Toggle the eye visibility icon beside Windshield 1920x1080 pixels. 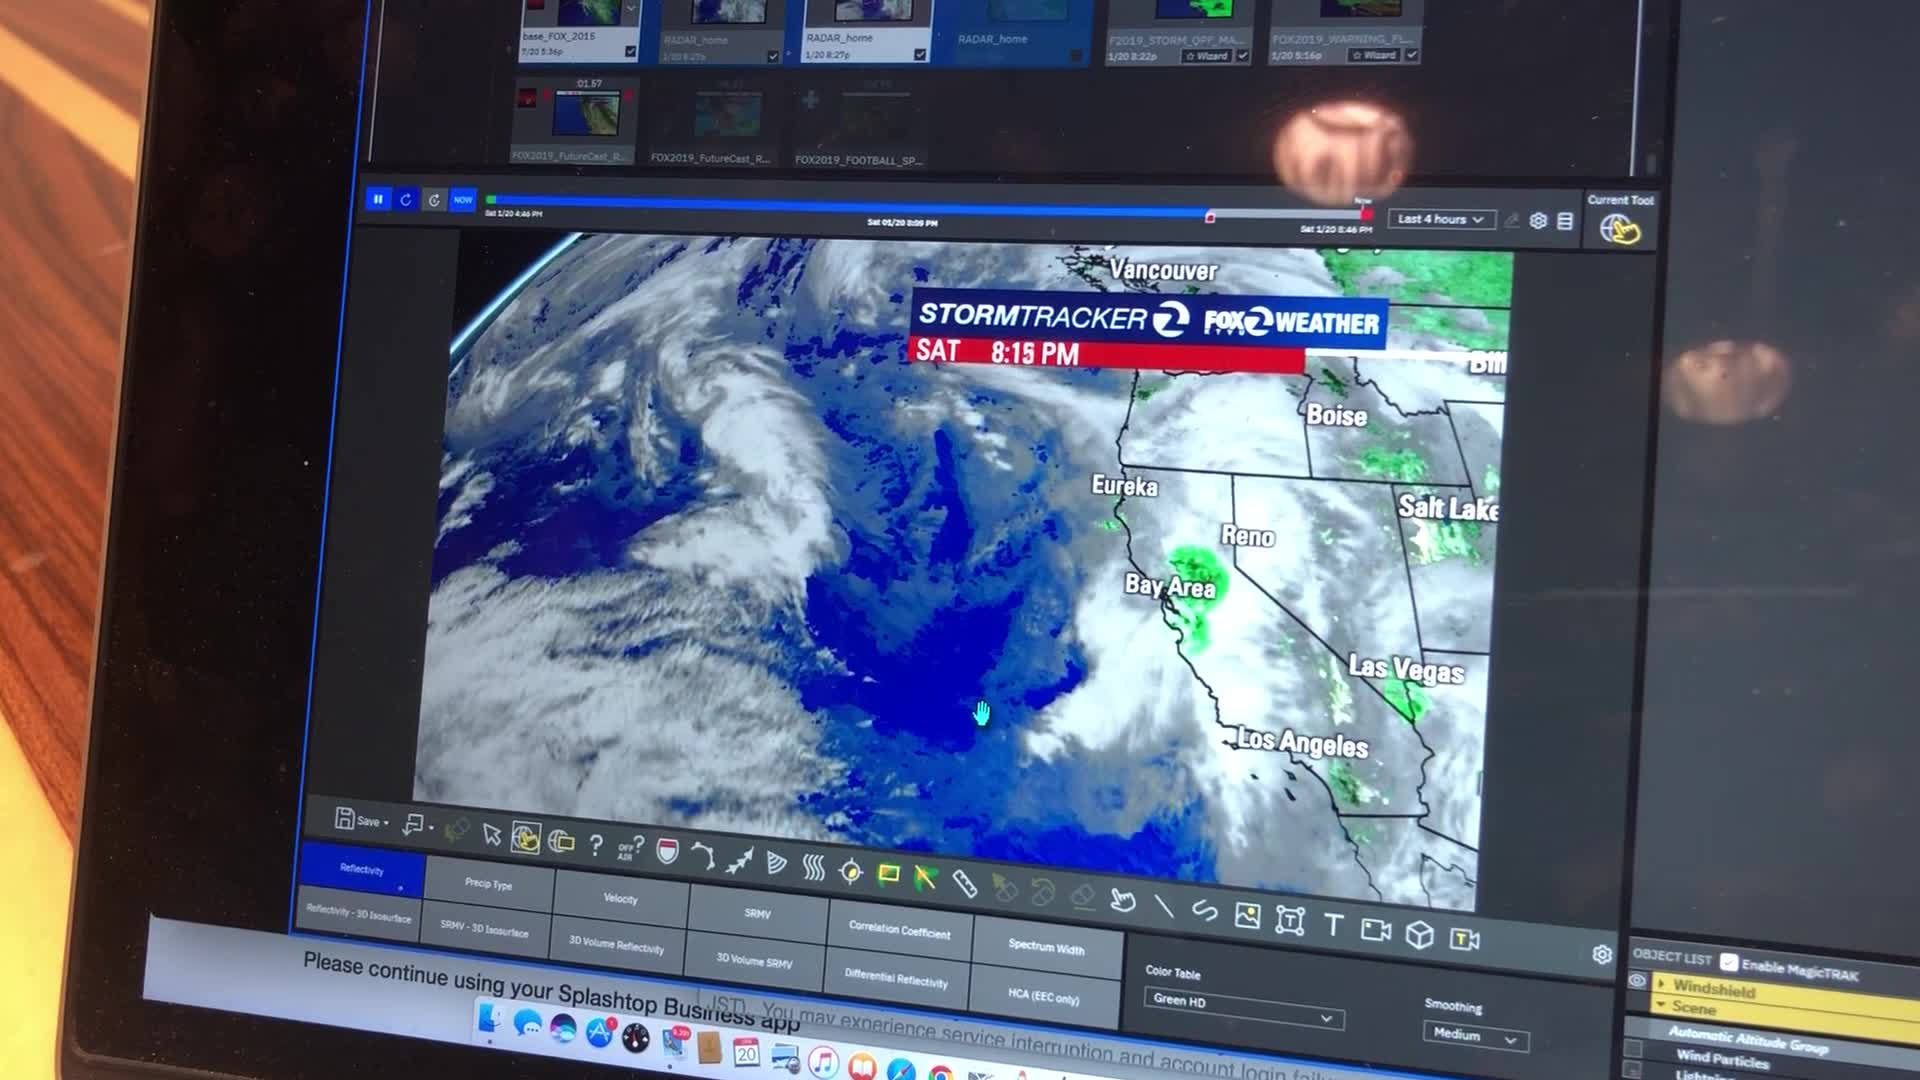(x=1637, y=981)
